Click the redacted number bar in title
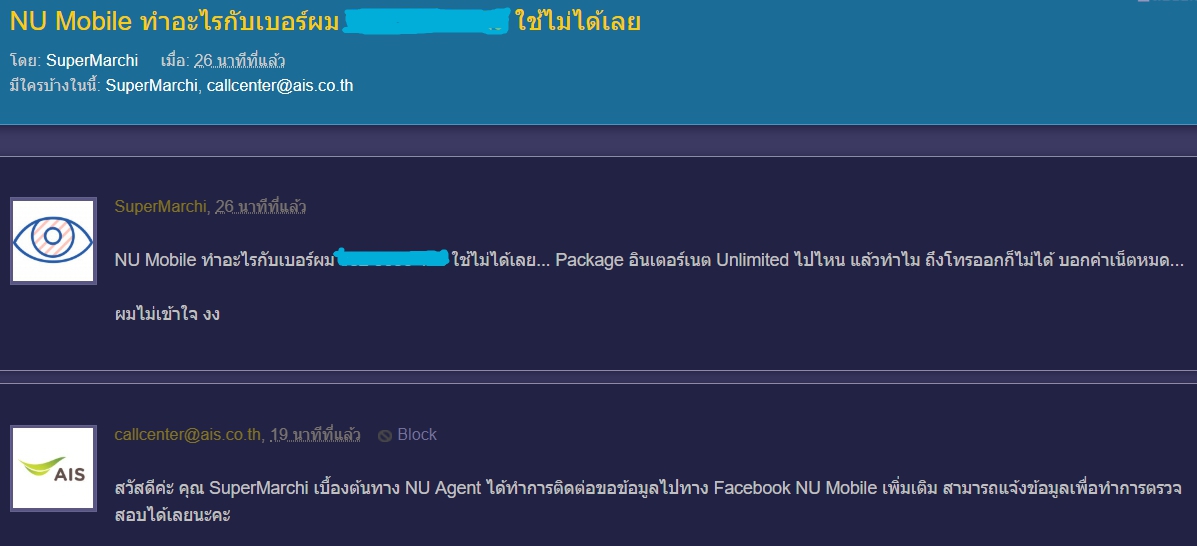Image resolution: width=1197 pixels, height=546 pixels. 426,21
